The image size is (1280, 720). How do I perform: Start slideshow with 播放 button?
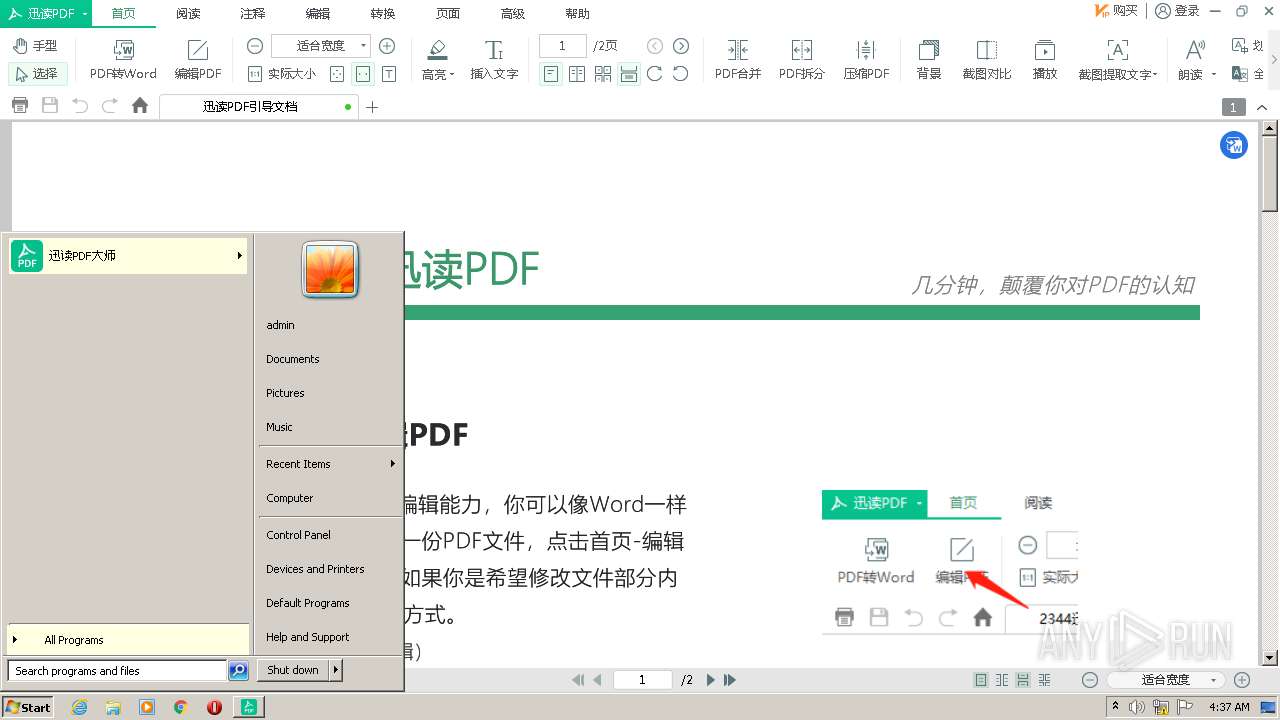pyautogui.click(x=1045, y=60)
